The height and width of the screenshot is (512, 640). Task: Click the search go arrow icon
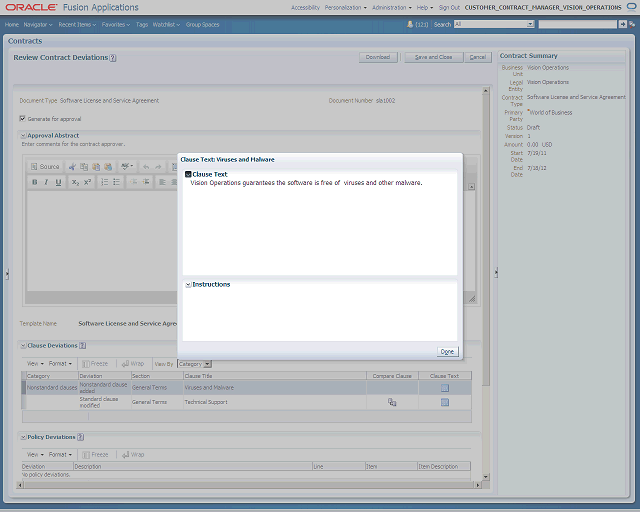(622, 24)
